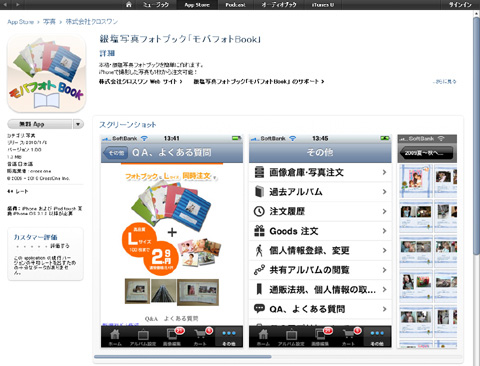
Task: Open the モバフォトBook のサポート link
Action: (259, 81)
